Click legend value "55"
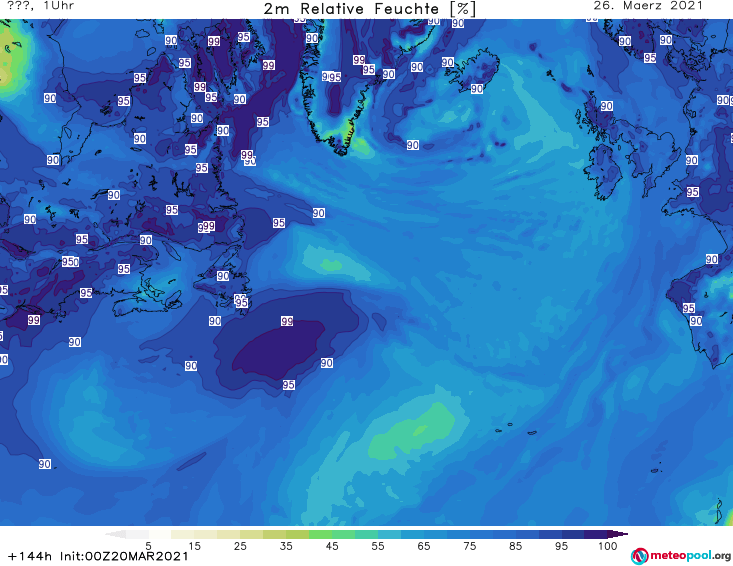The height and width of the screenshot is (566, 733). tap(378, 545)
